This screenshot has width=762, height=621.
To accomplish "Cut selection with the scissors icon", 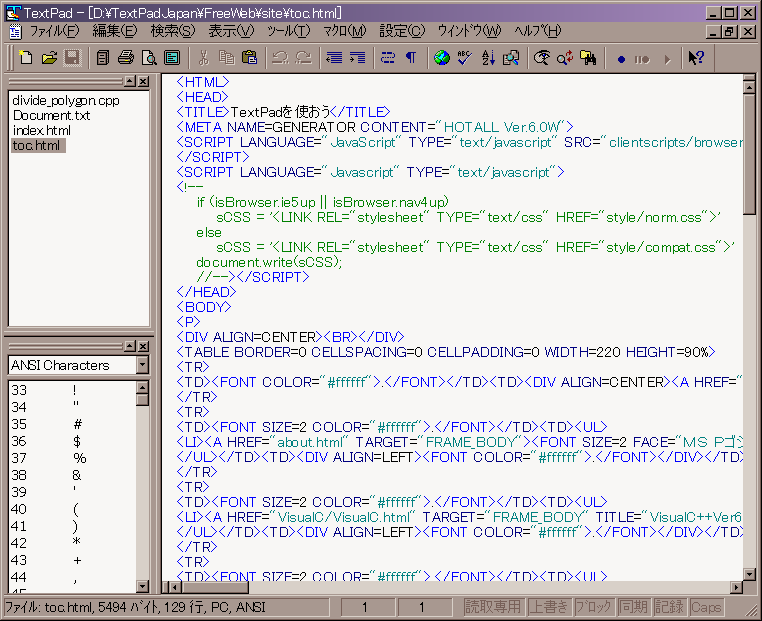I will point(203,58).
